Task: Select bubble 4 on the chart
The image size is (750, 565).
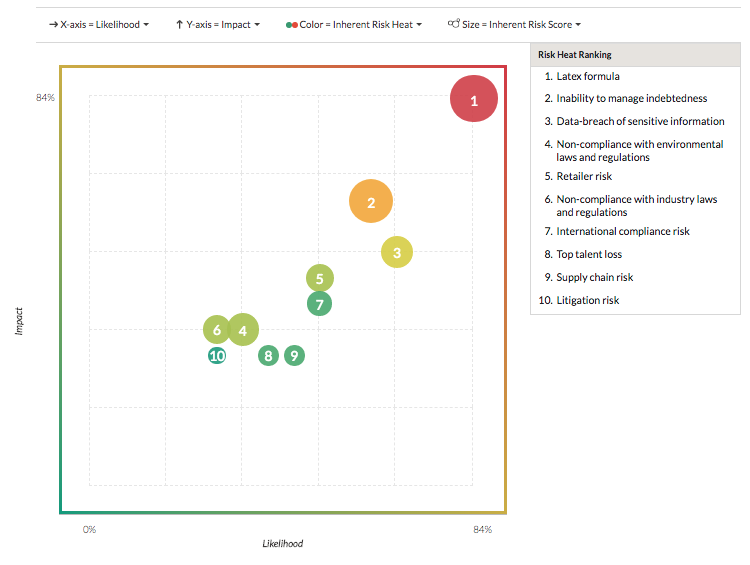Action: 243,329
